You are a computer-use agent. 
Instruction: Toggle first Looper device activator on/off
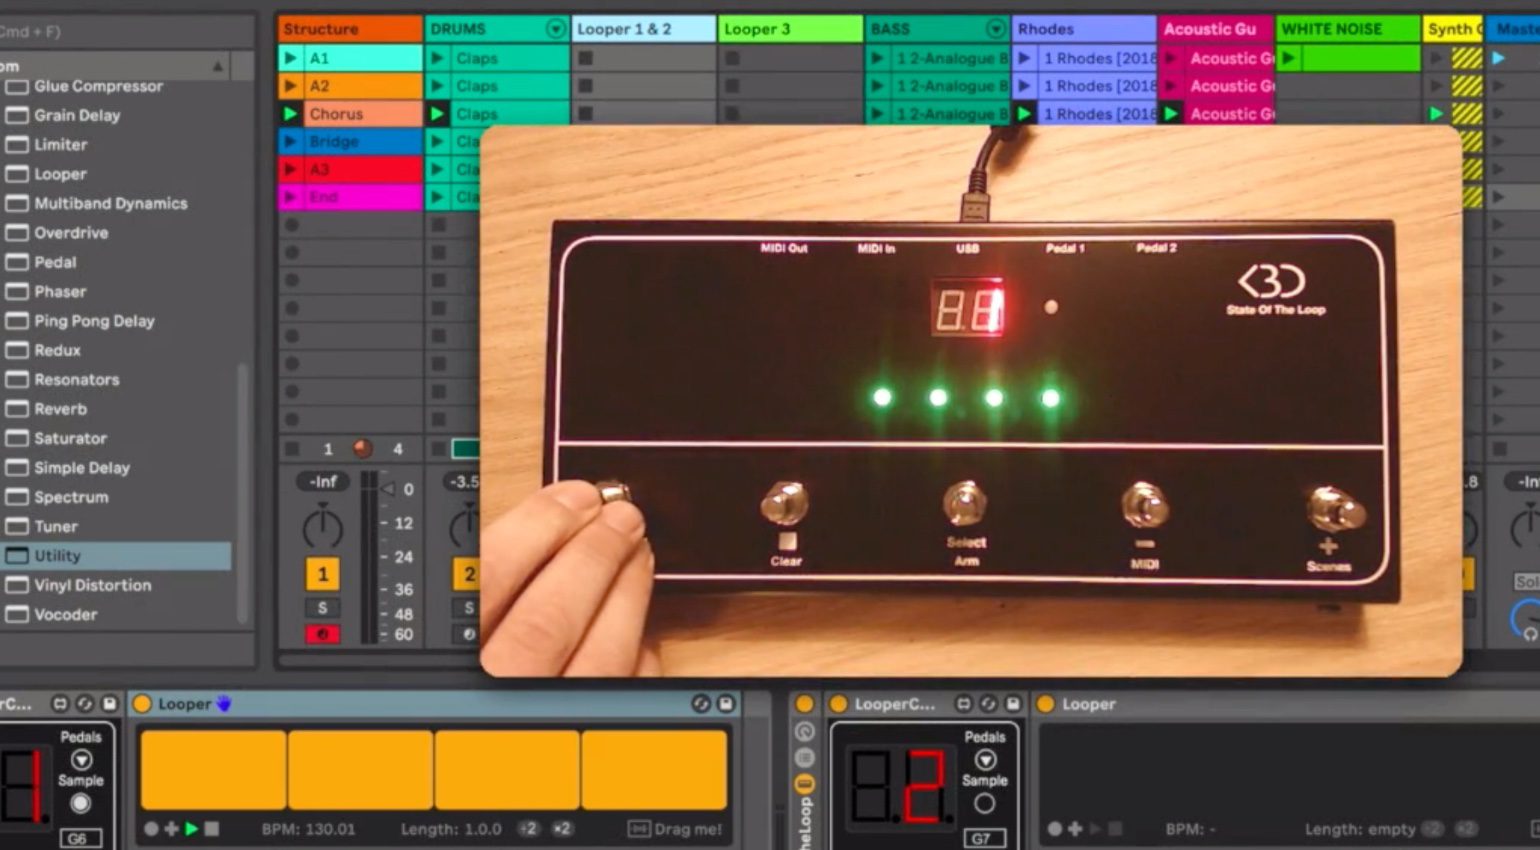(x=143, y=704)
